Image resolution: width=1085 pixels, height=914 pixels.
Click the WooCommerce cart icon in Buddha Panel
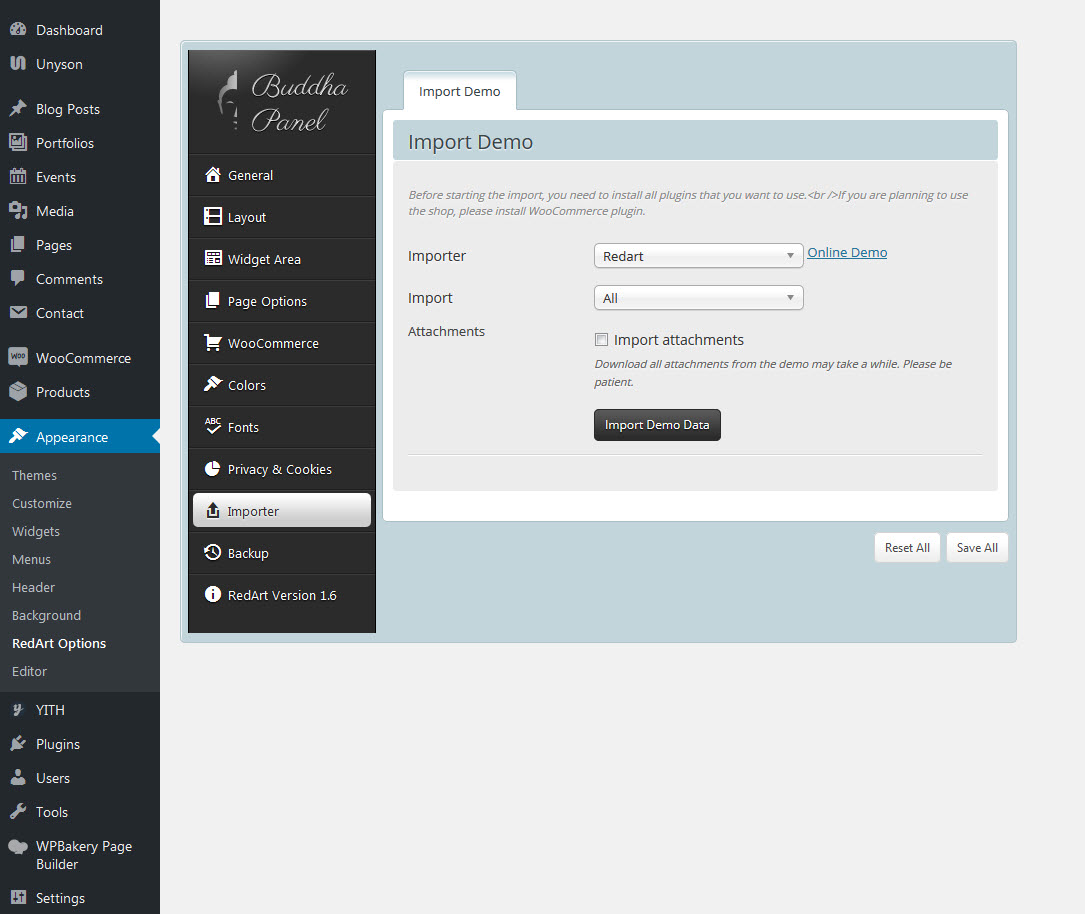point(212,343)
